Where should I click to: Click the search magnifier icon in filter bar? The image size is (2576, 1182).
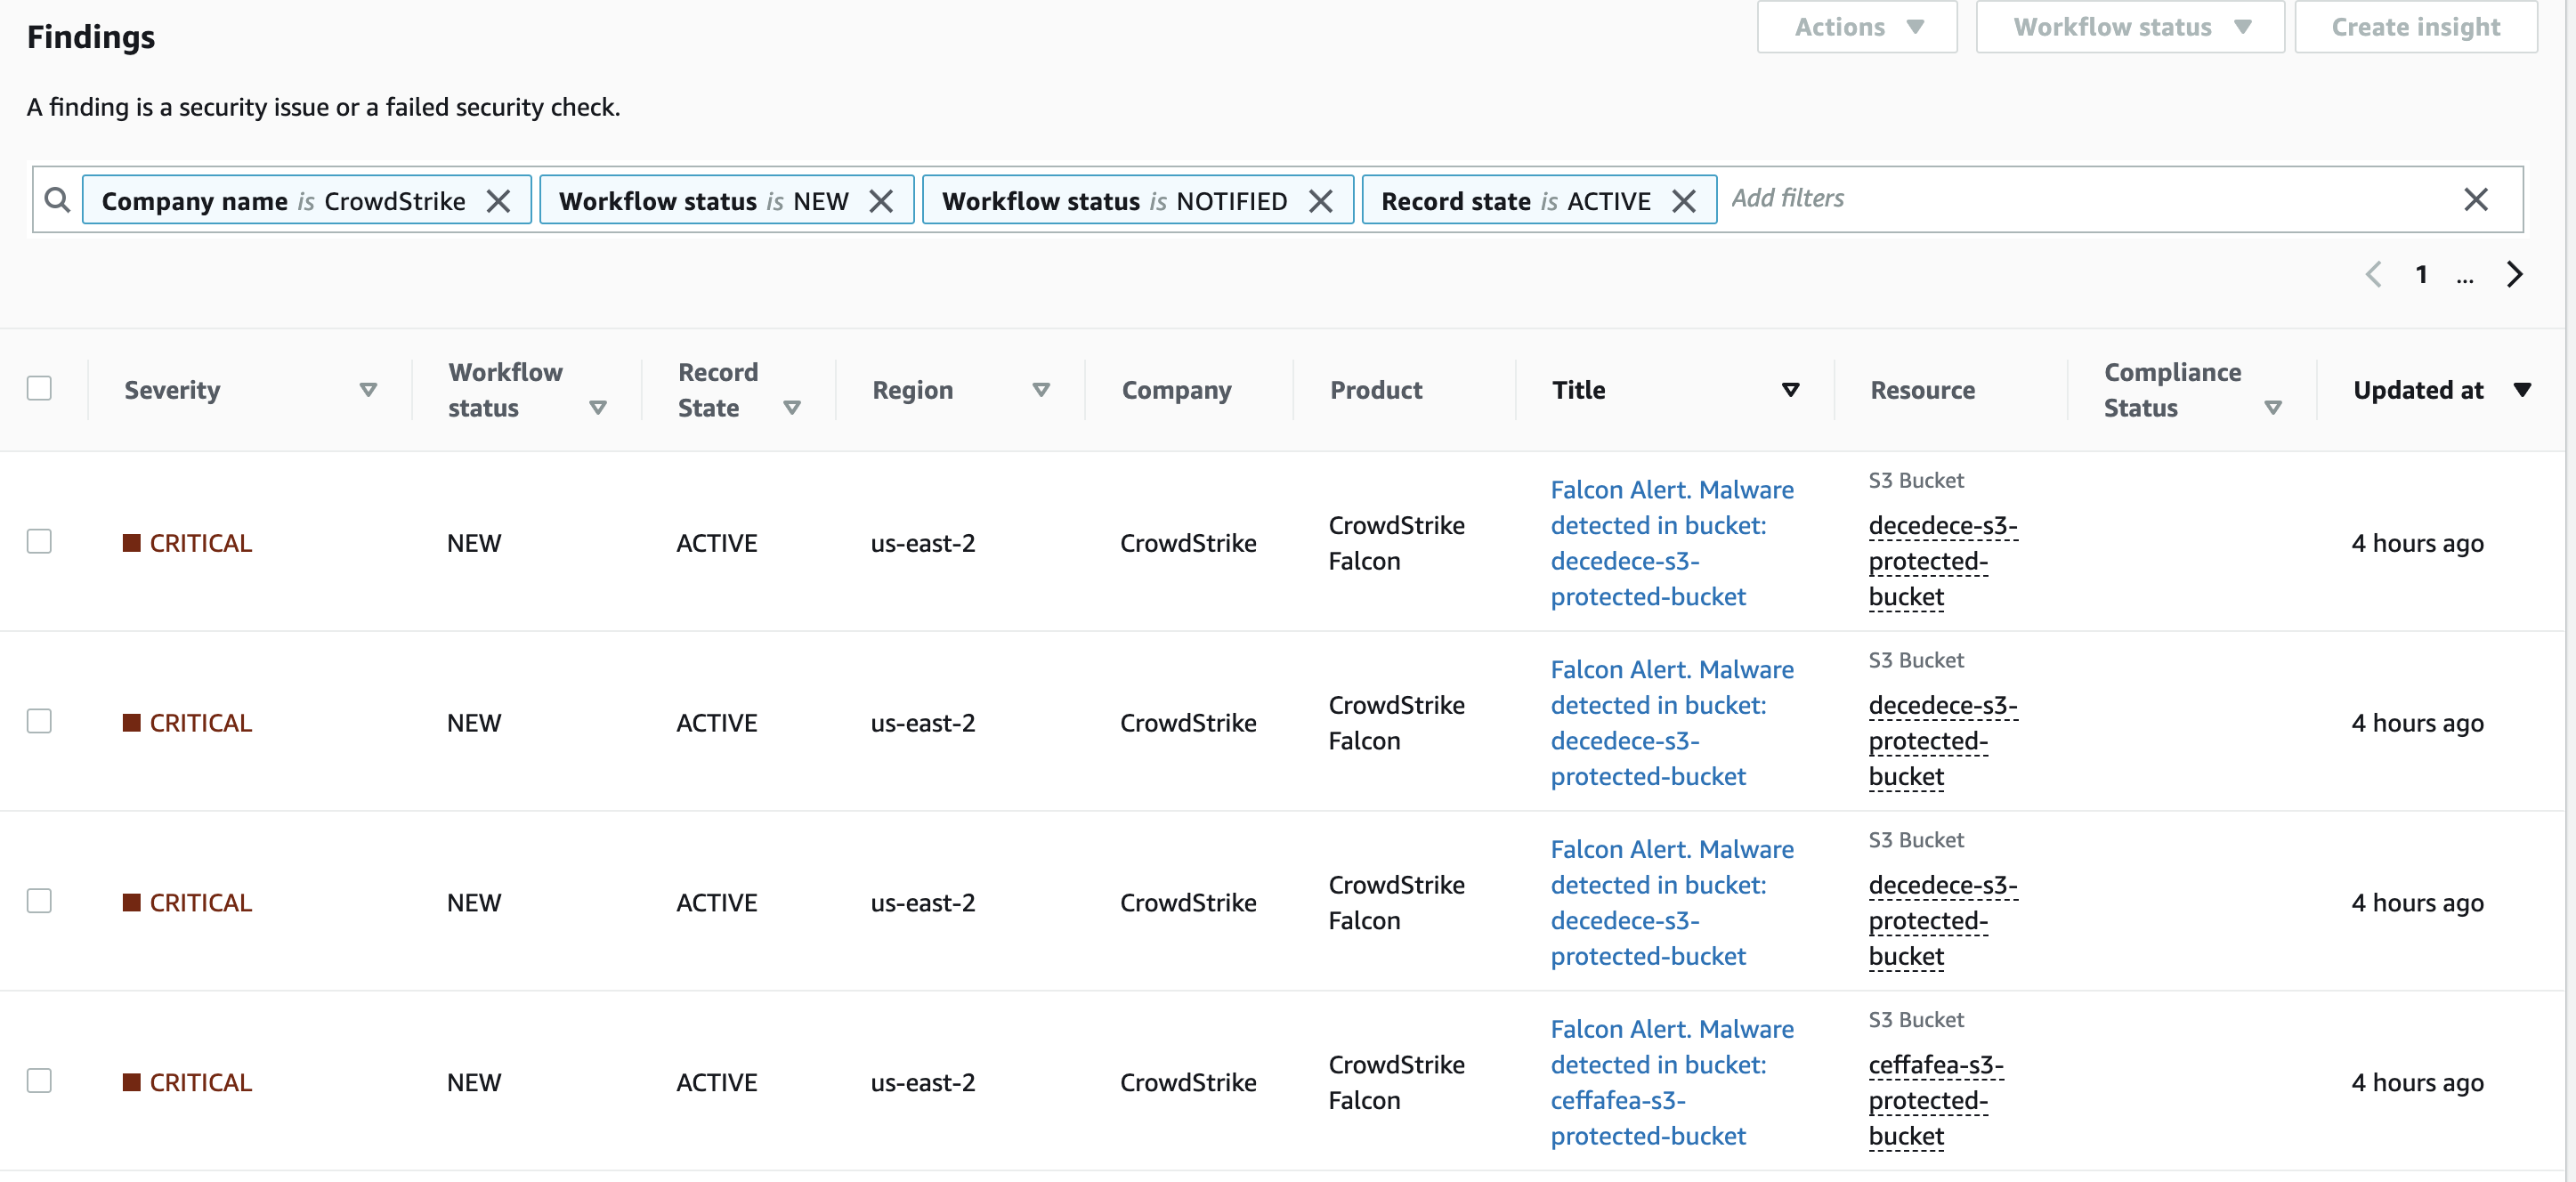pyautogui.click(x=58, y=200)
